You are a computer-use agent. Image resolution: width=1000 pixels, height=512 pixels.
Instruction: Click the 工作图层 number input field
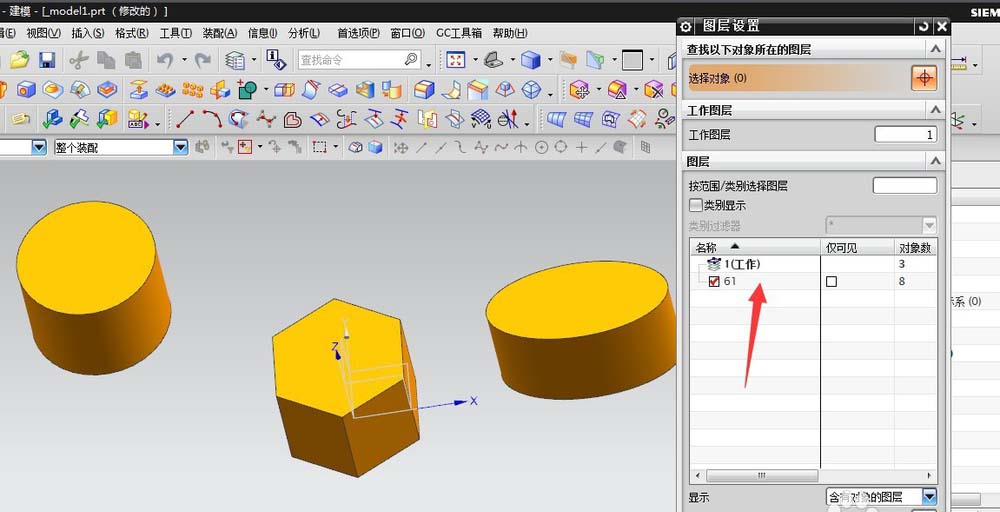tap(905, 135)
